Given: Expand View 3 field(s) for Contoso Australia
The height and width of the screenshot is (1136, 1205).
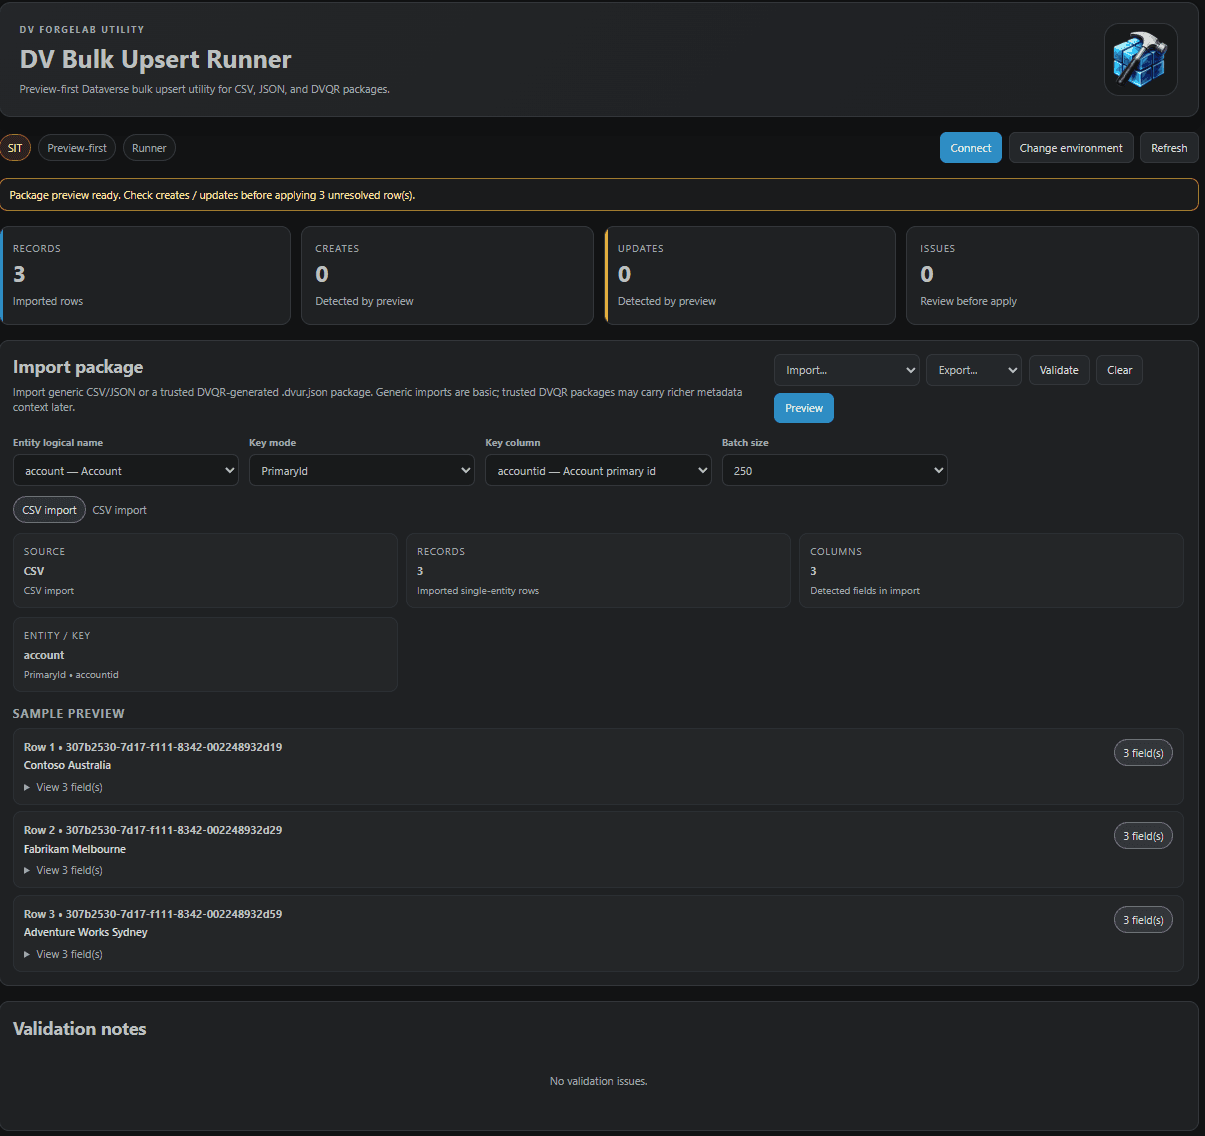Looking at the screenshot, I should [x=64, y=787].
